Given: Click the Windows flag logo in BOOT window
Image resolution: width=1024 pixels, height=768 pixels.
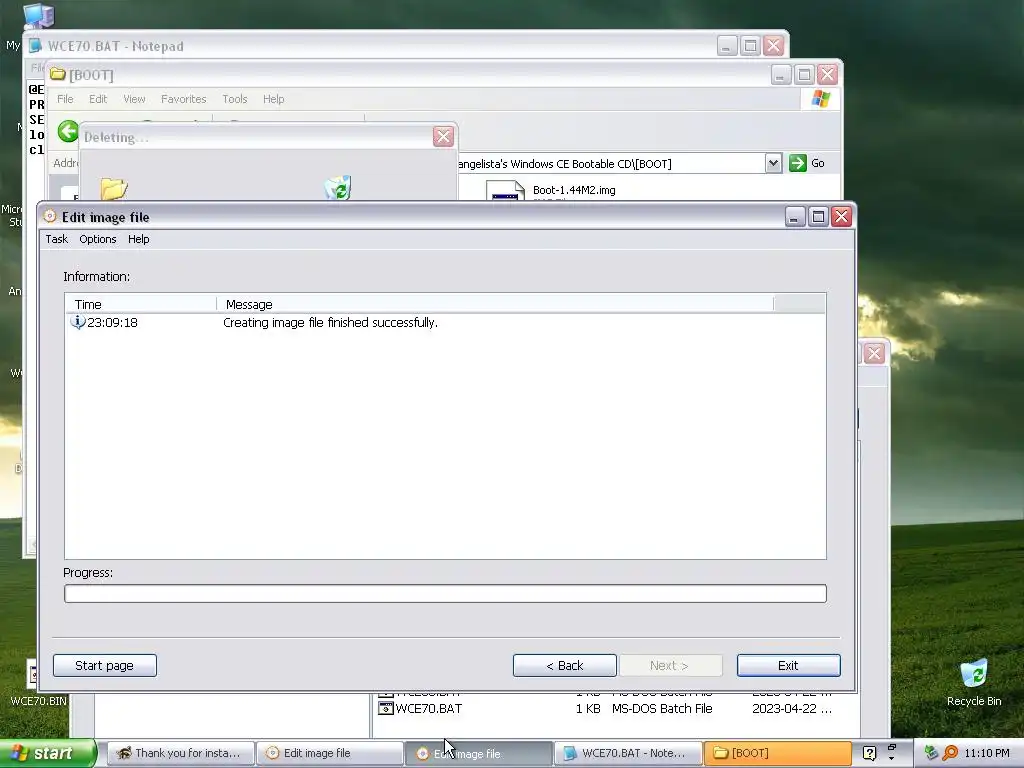Looking at the screenshot, I should click(820, 99).
